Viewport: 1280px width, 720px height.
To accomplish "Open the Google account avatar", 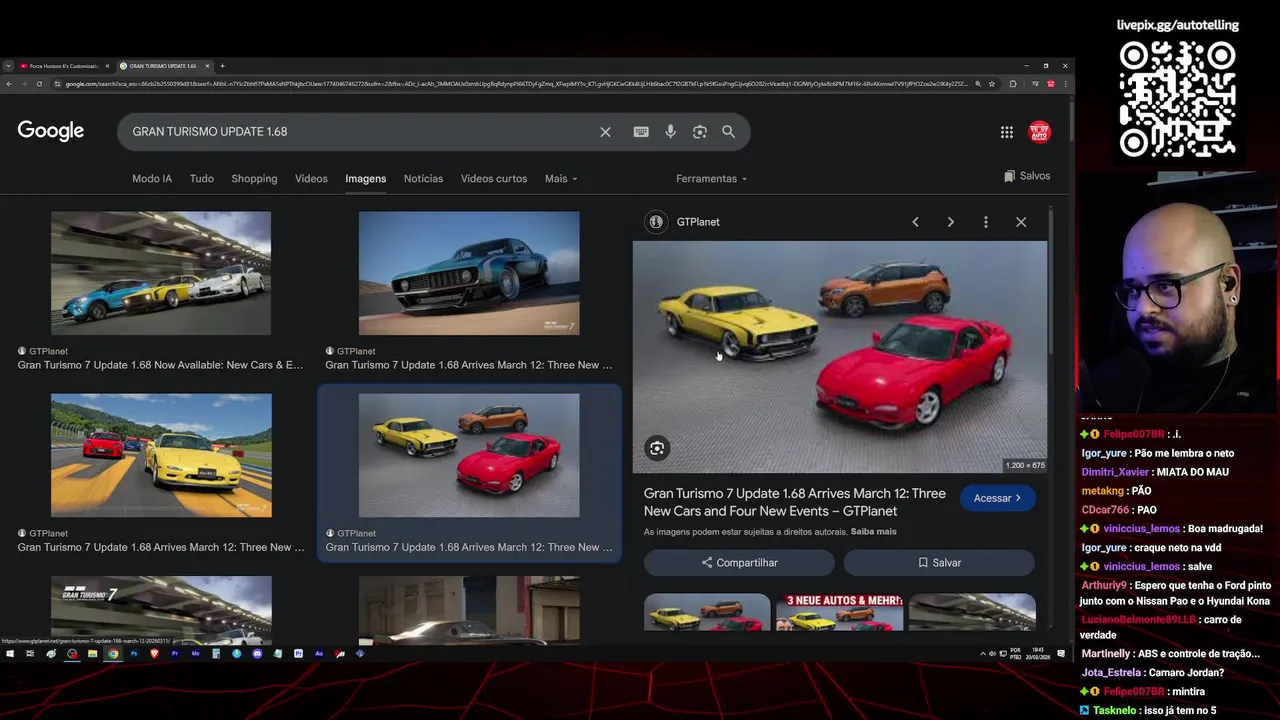I will click(1040, 132).
